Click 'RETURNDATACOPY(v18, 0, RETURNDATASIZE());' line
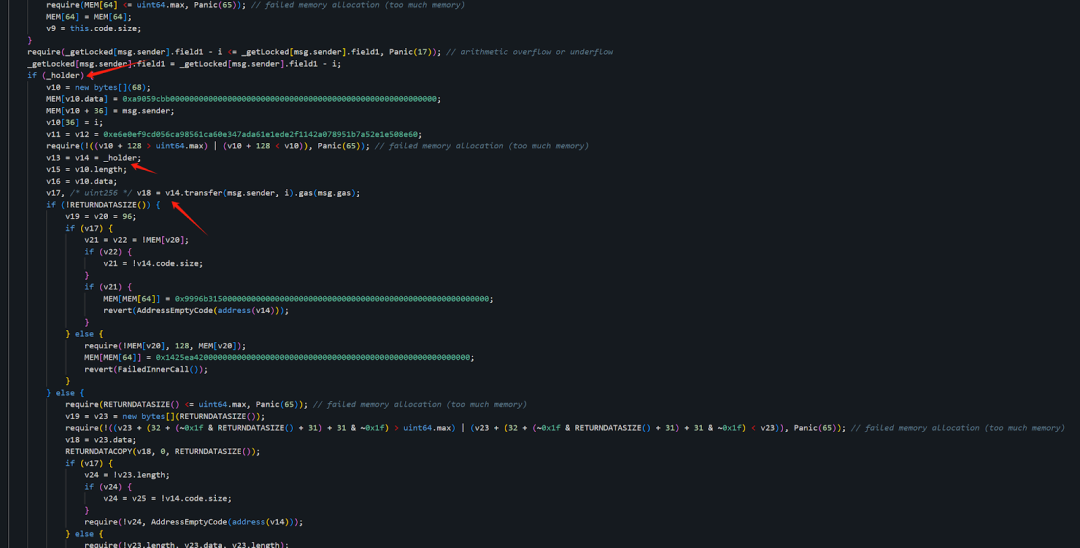Viewport: 1080px width, 548px height. tap(163, 451)
